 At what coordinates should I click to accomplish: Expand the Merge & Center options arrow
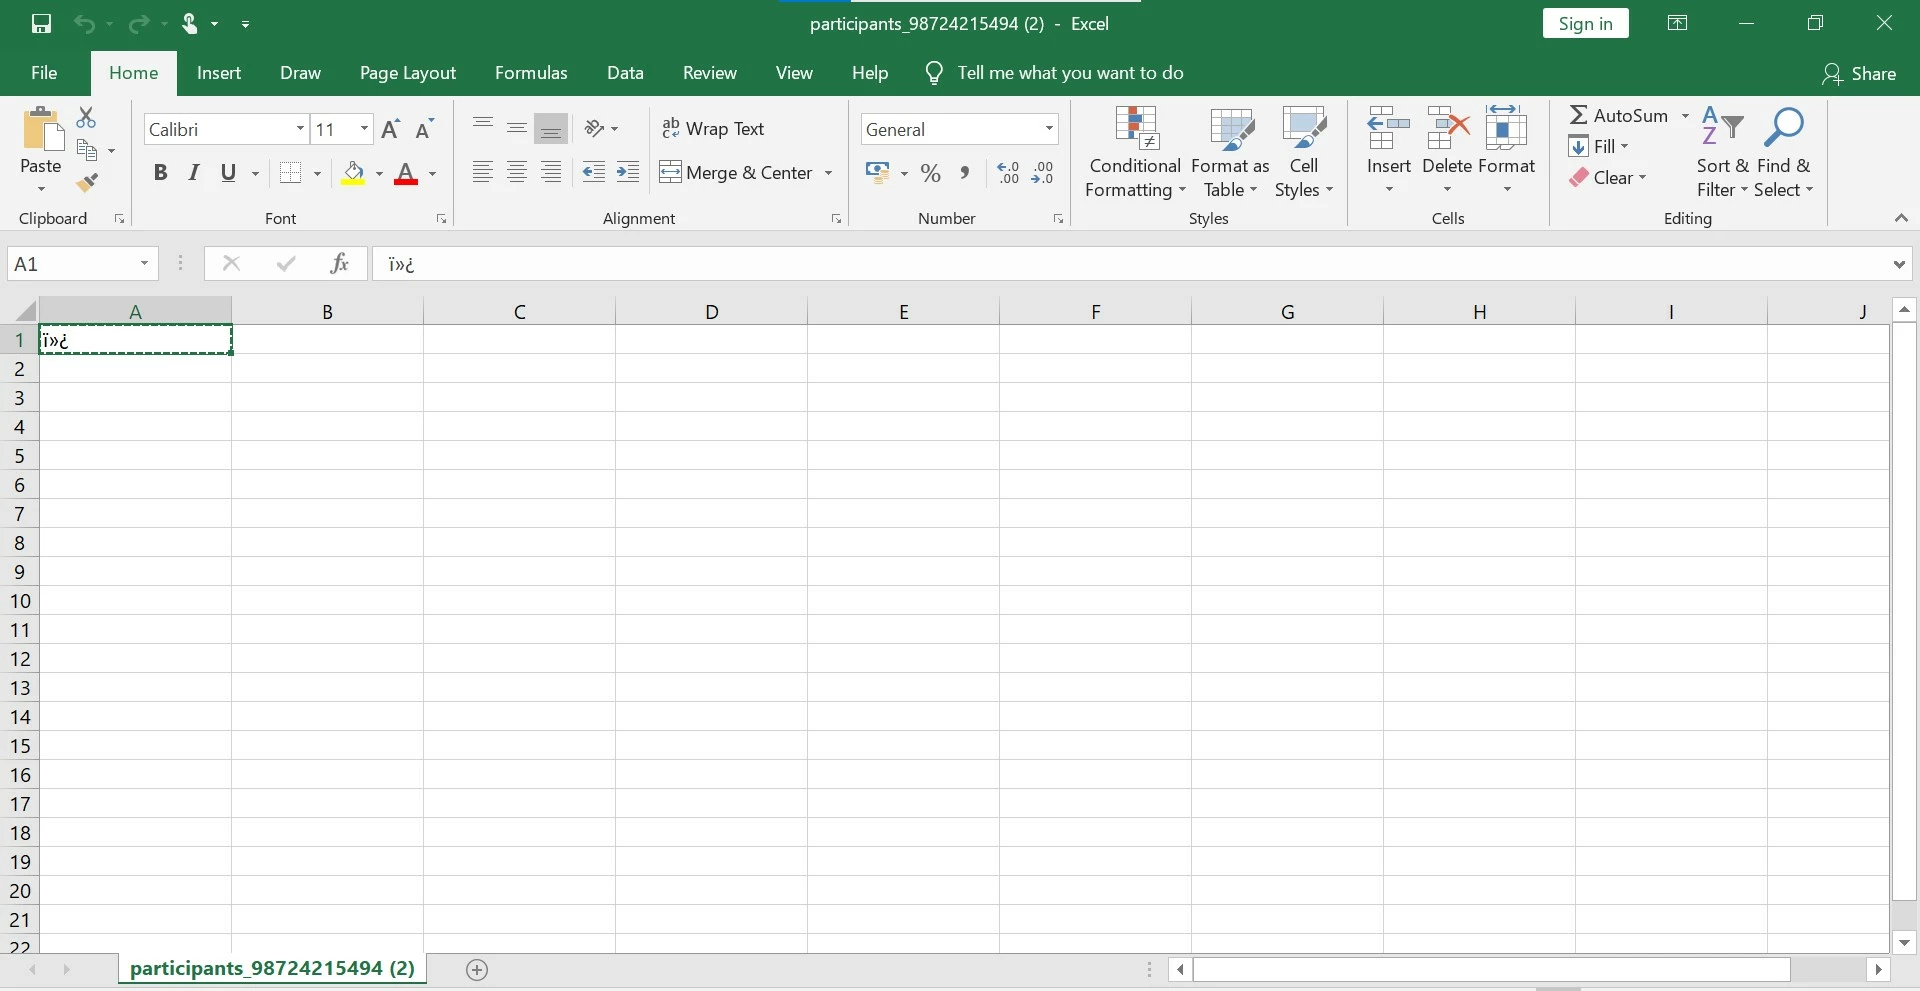pyautogui.click(x=828, y=173)
